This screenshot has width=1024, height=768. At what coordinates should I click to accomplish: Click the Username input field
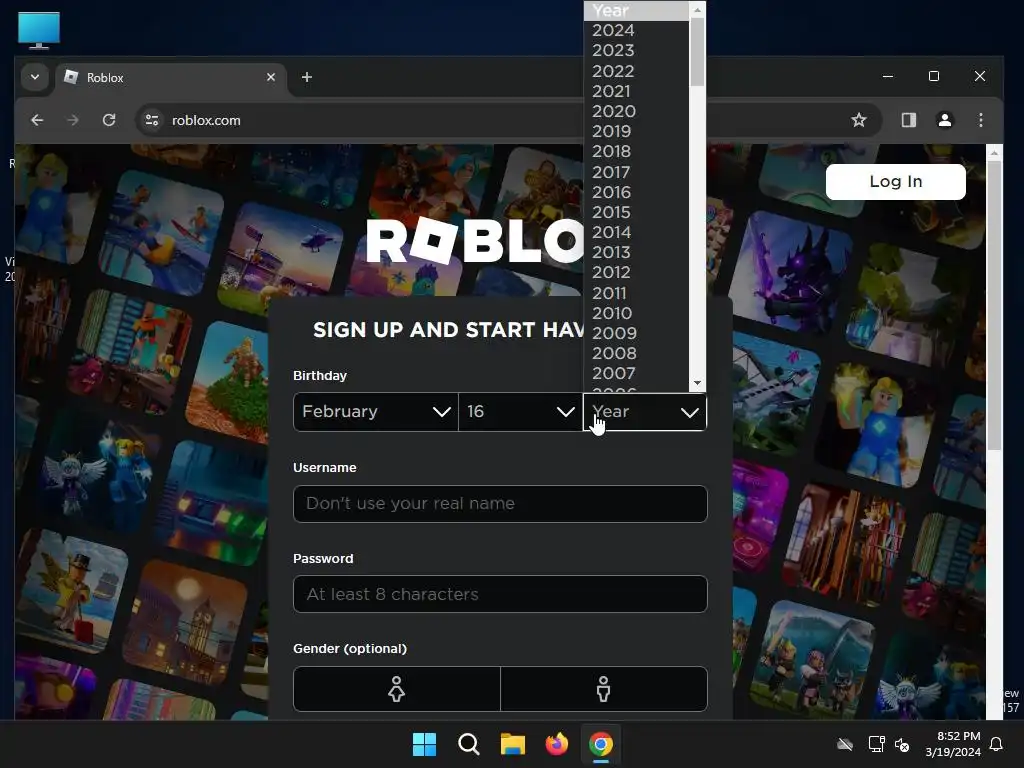[500, 504]
